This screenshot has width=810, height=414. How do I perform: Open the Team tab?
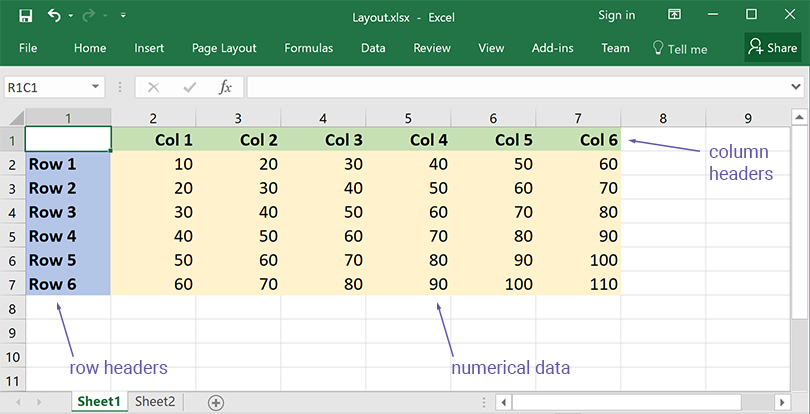coord(615,48)
